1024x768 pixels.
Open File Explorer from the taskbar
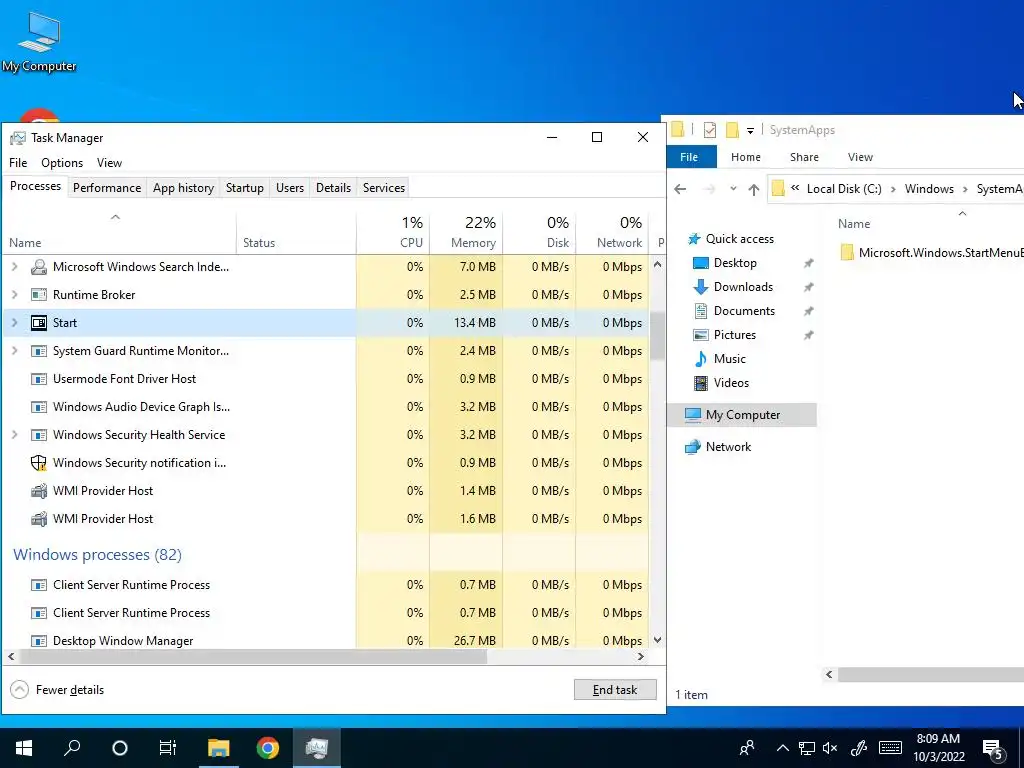pos(219,748)
